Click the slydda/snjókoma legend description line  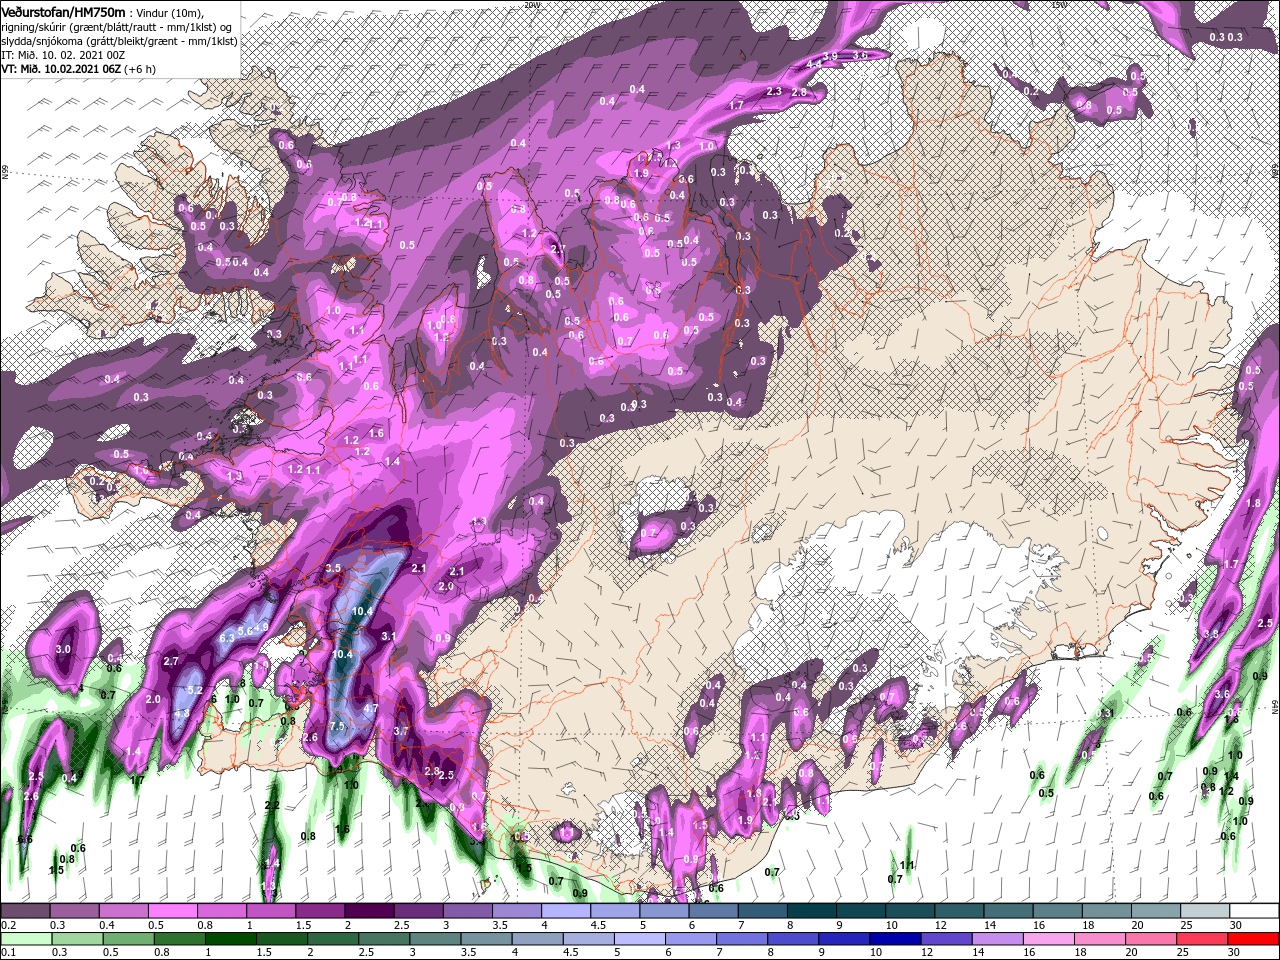click(119, 40)
